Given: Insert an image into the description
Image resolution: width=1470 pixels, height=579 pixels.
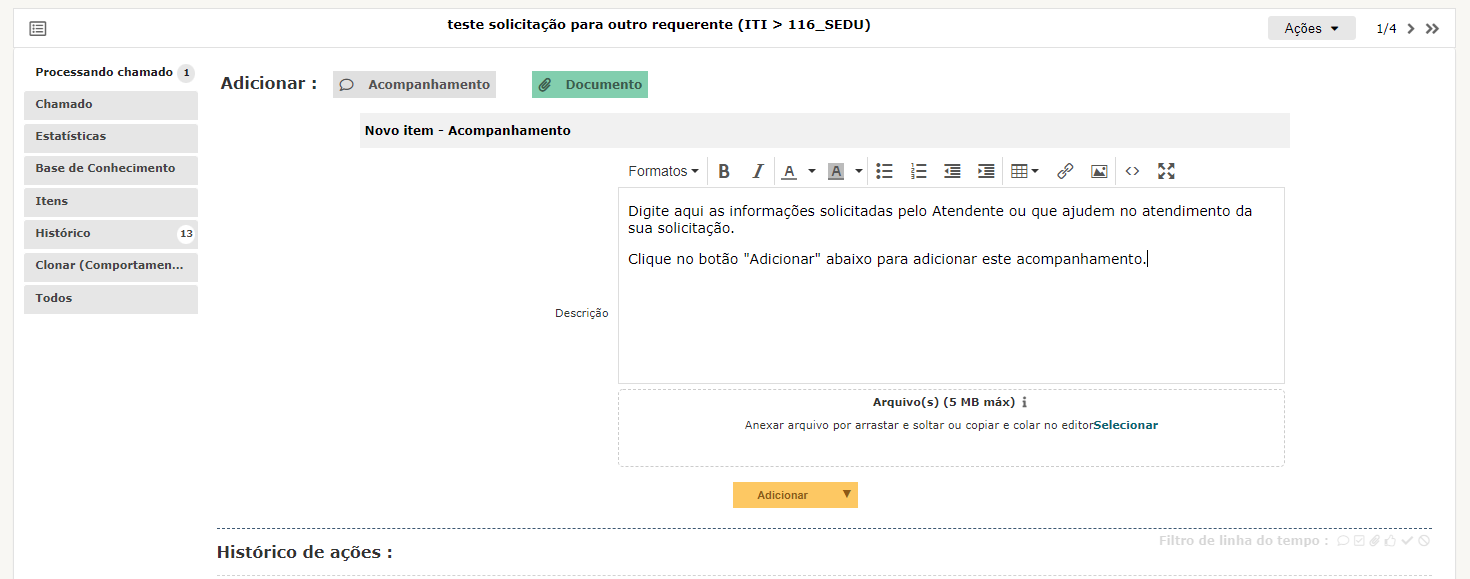Looking at the screenshot, I should [x=1099, y=171].
